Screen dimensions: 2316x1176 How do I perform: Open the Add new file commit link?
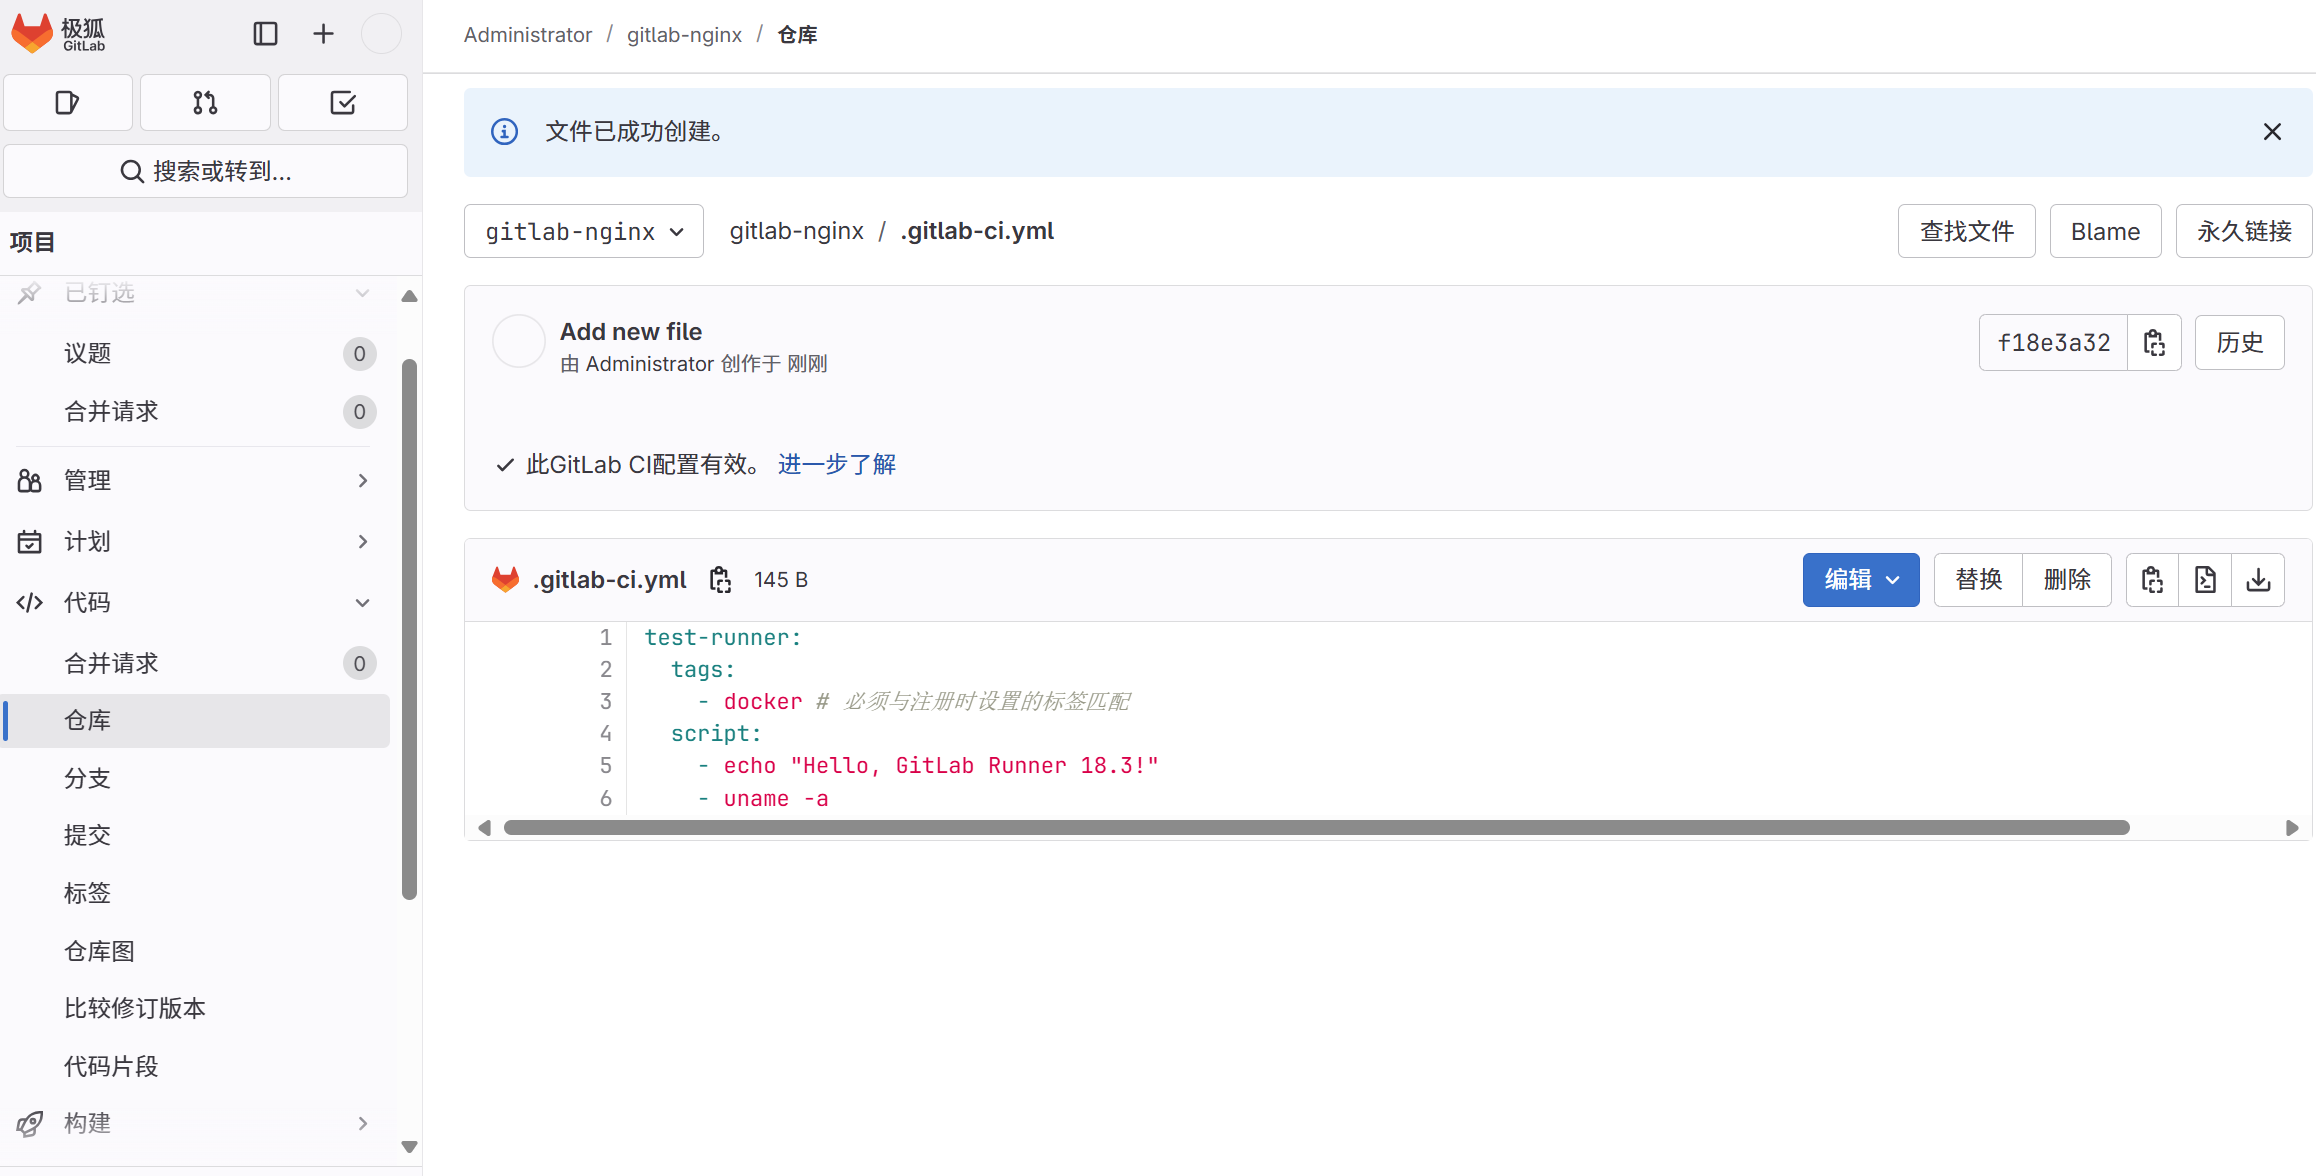pos(631,331)
